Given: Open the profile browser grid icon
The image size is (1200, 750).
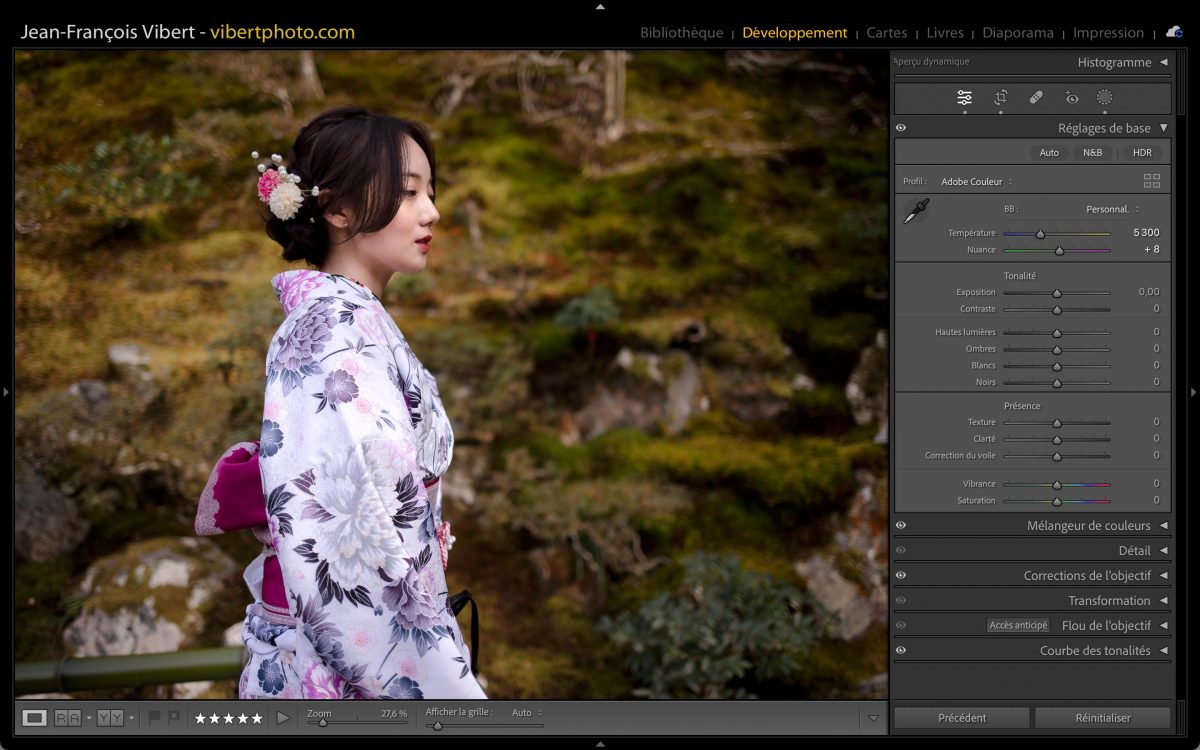Looking at the screenshot, I should pyautogui.click(x=1152, y=181).
